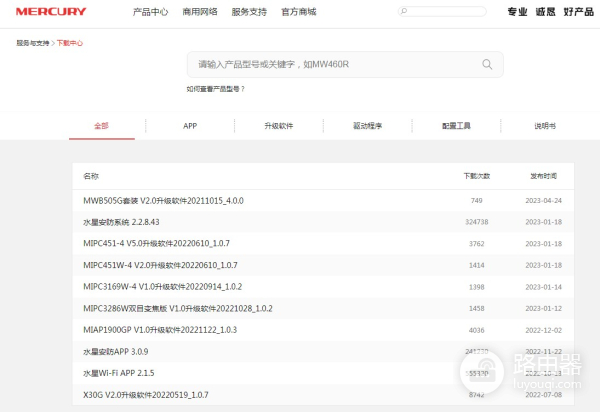Image resolution: width=600 pixels, height=412 pixels.
Task: Click download count 1414
Action: click(477, 265)
